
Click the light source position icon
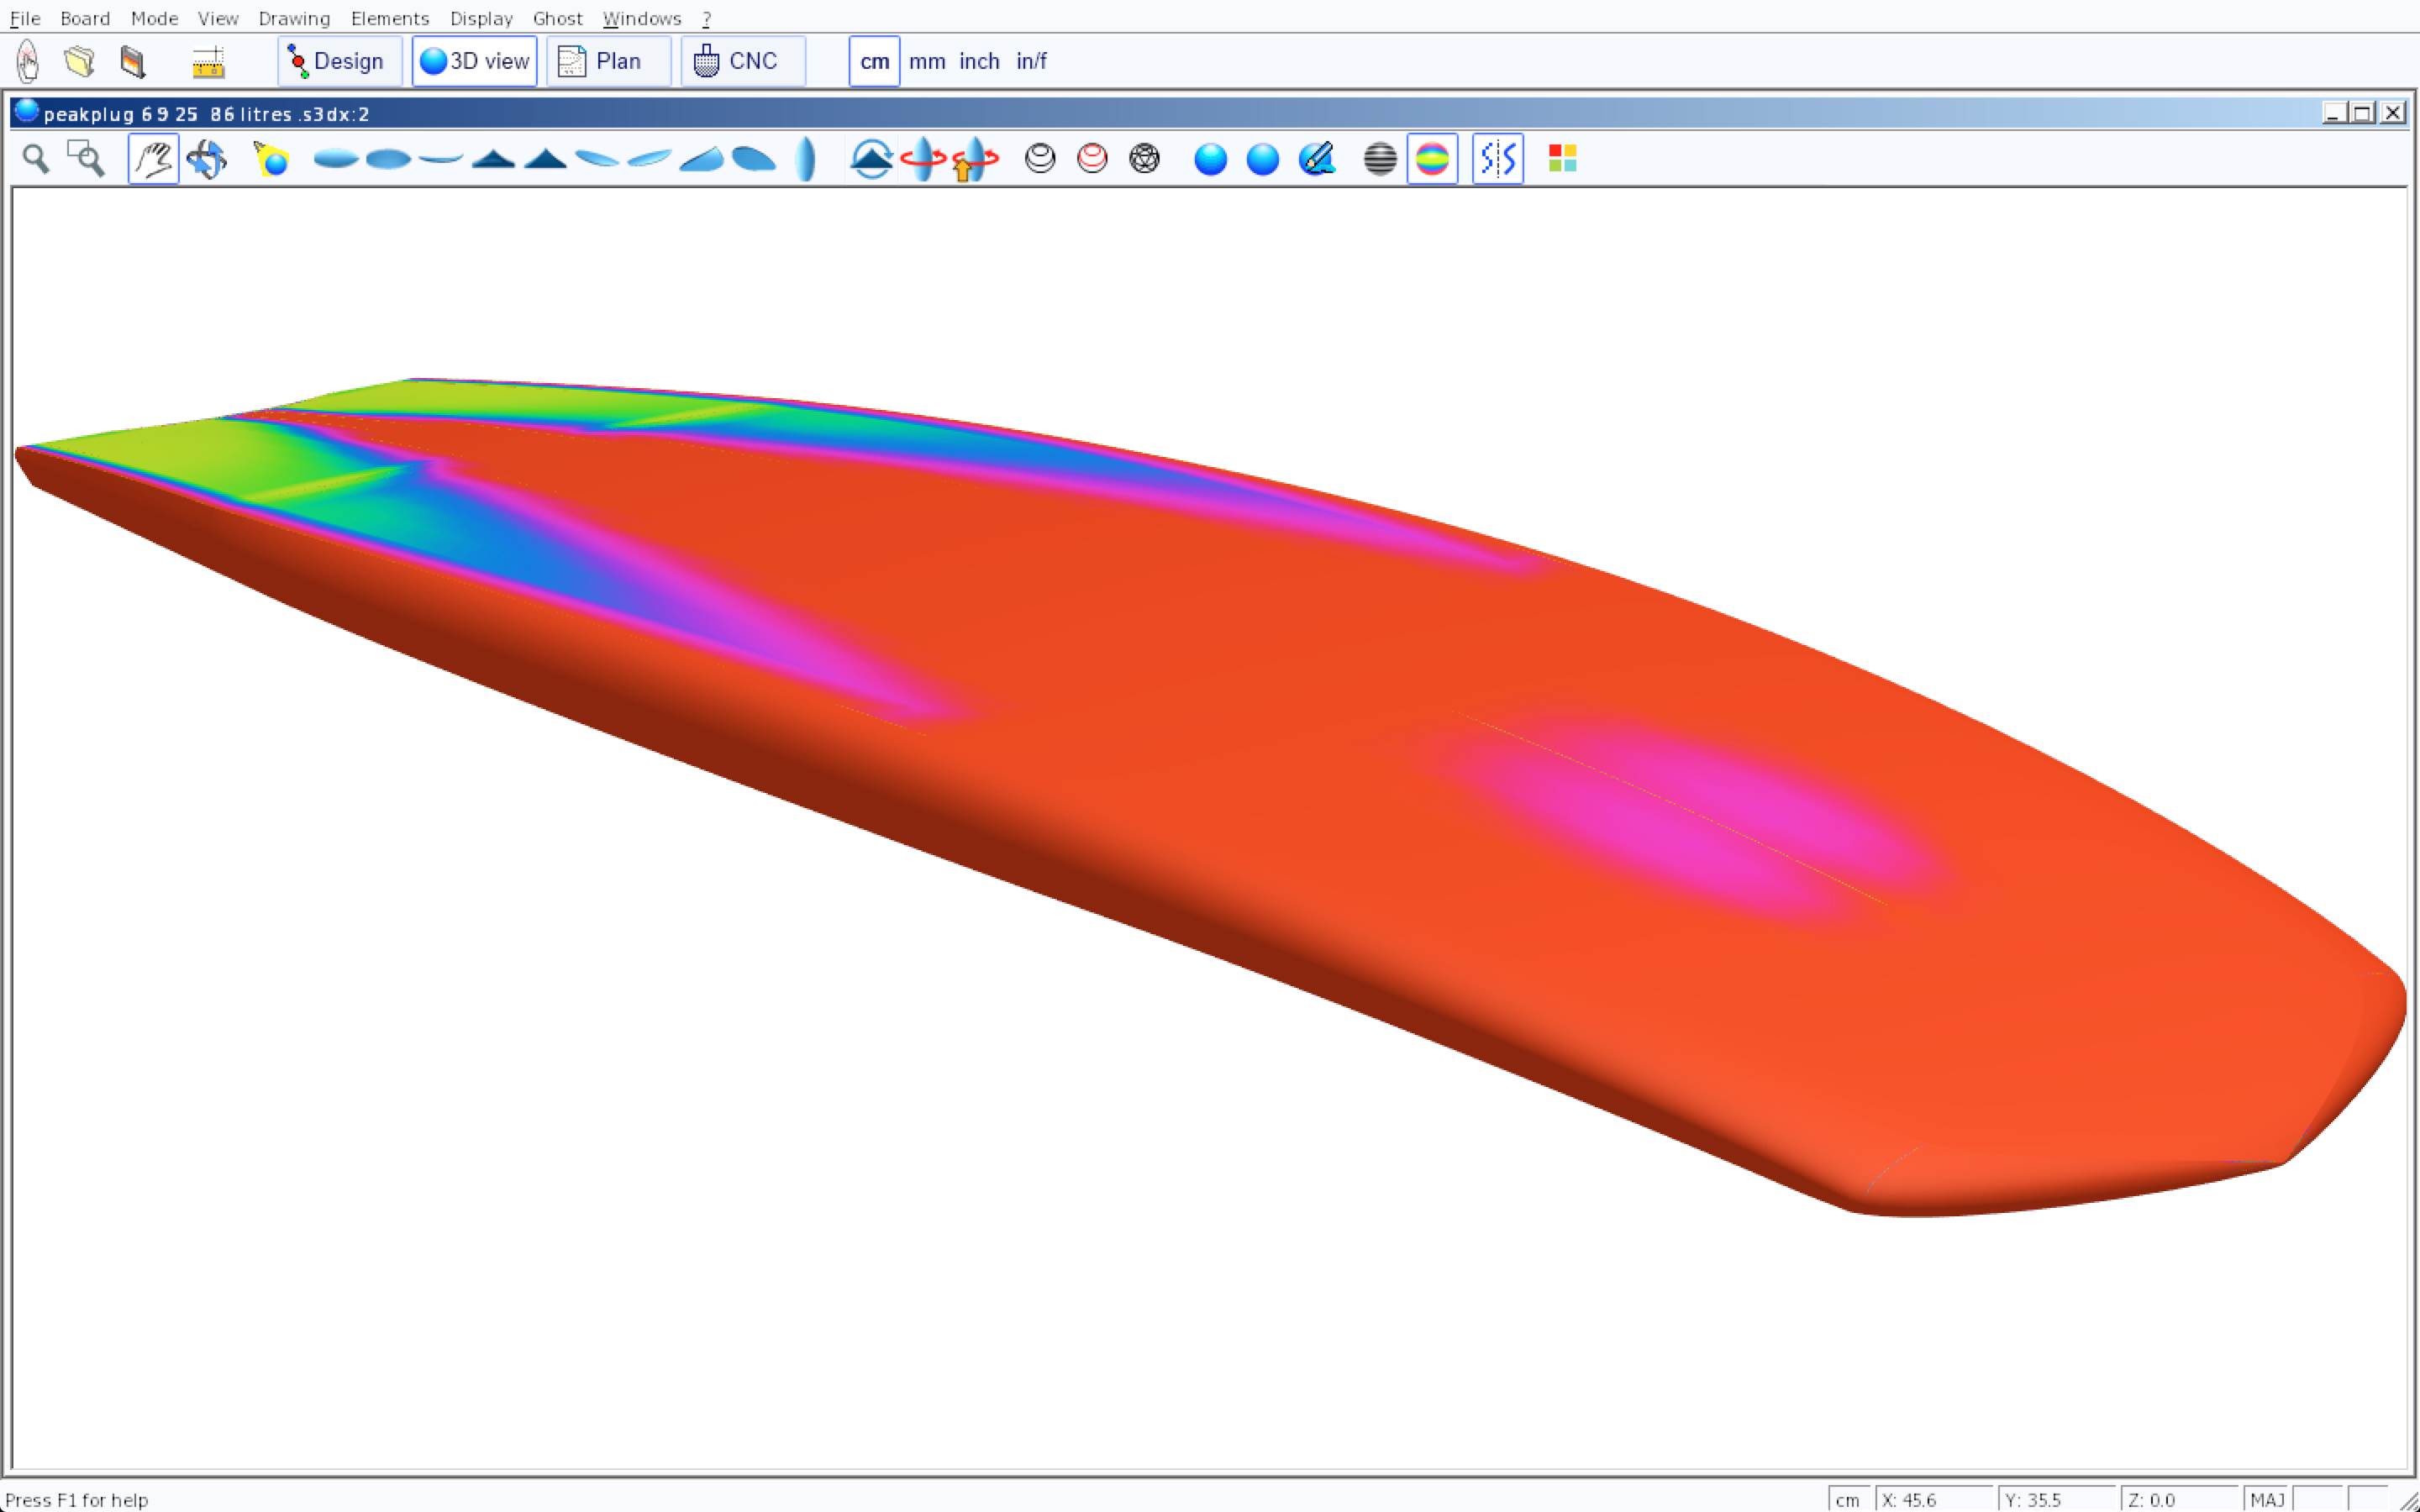(271, 159)
